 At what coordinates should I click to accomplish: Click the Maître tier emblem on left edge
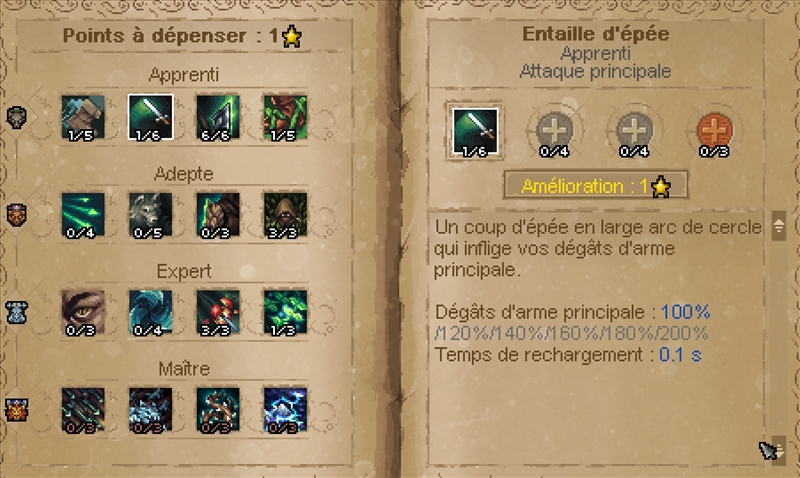(16, 410)
